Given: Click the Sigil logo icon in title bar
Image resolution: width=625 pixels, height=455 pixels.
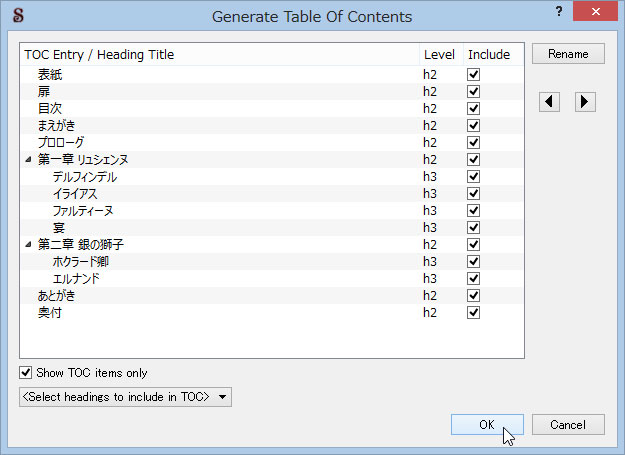Looking at the screenshot, I should point(18,16).
